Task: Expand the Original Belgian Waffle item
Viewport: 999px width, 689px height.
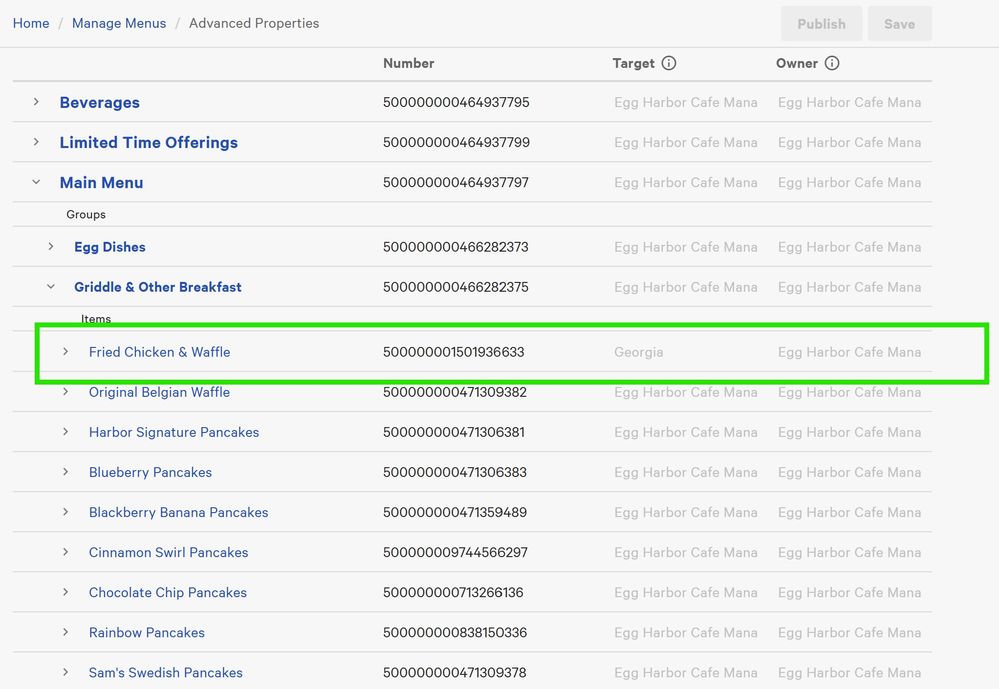Action: [66, 392]
